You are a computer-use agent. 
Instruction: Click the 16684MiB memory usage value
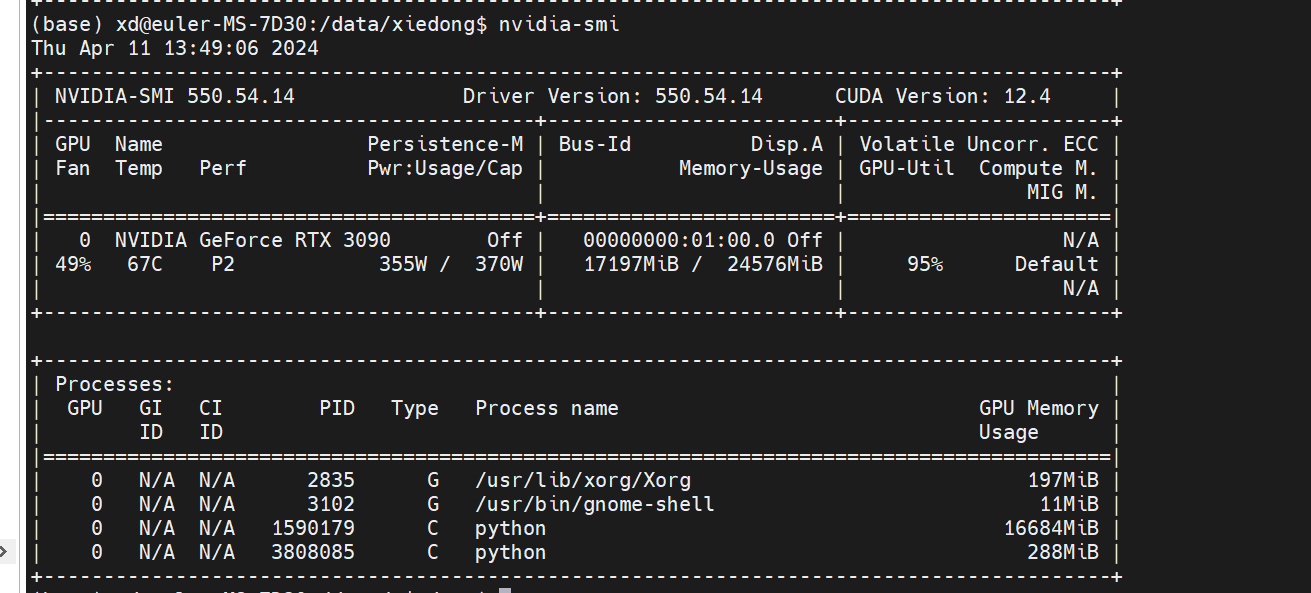pyautogui.click(x=1051, y=528)
